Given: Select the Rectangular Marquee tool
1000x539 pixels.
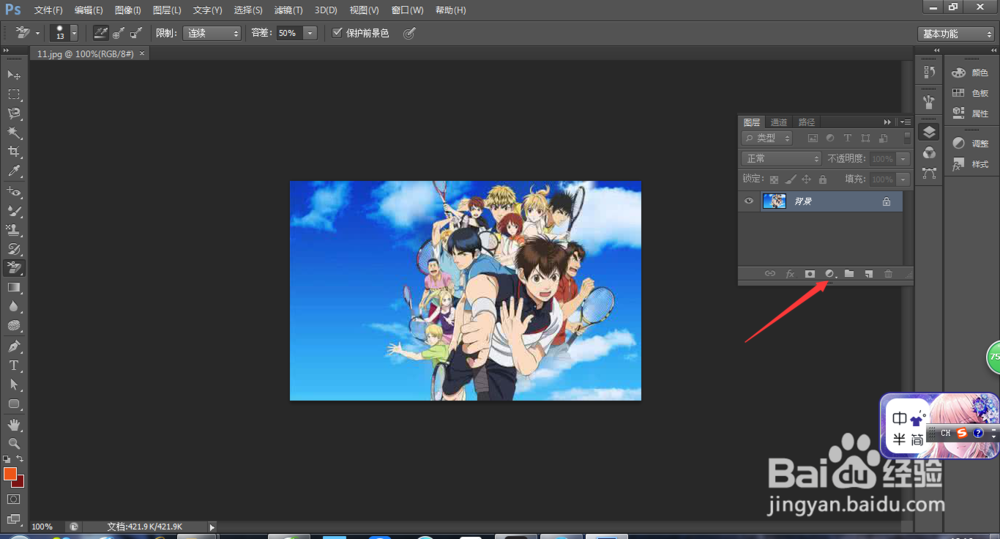Looking at the screenshot, I should (13, 94).
